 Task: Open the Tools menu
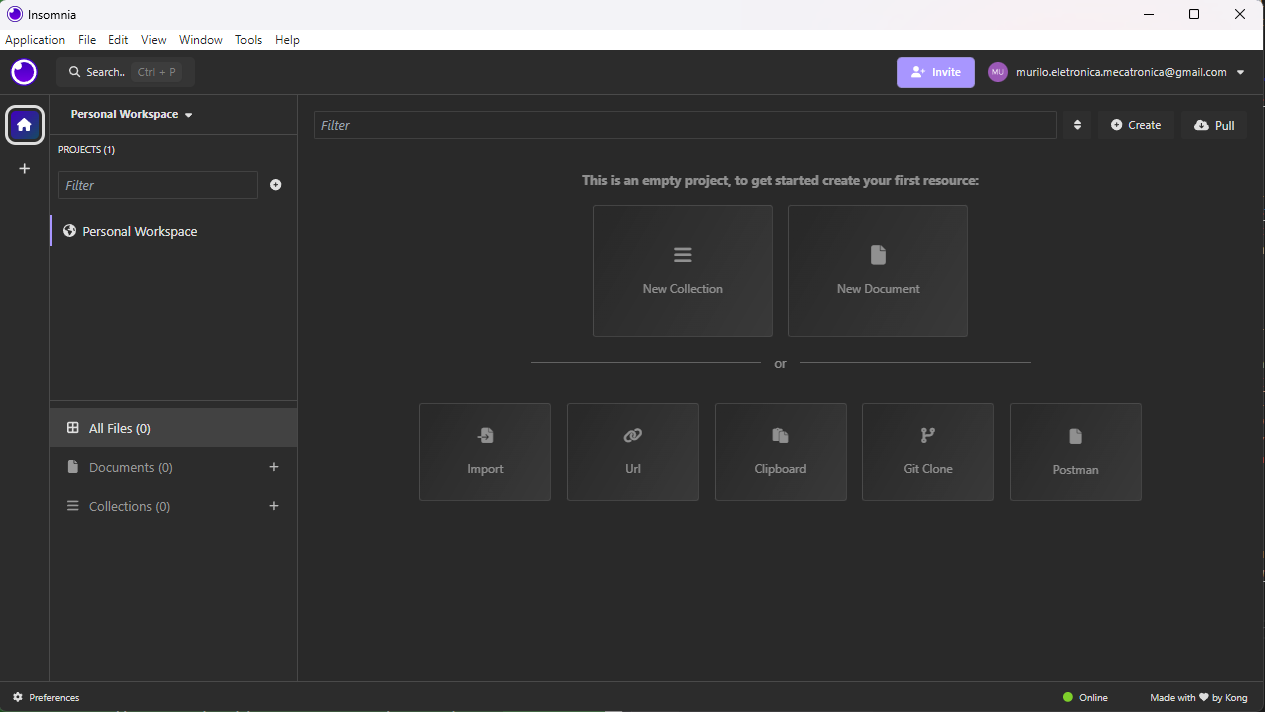[249, 40]
